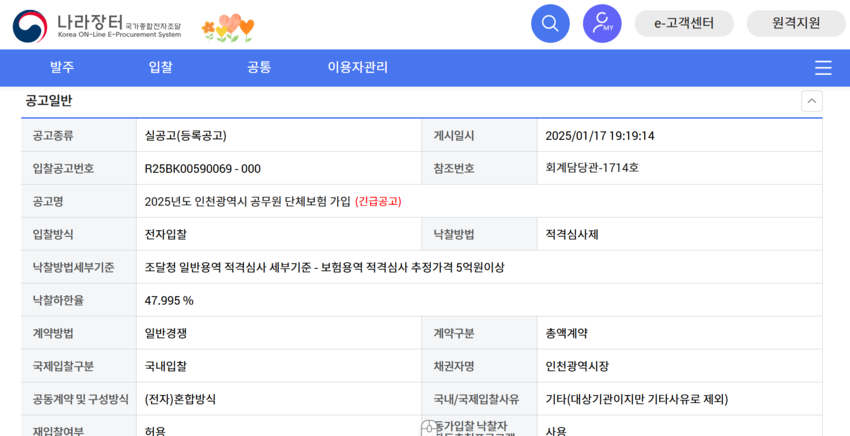Screen dimensions: 850x436
Task: Click the red (긴급공고) label
Action: (378, 201)
